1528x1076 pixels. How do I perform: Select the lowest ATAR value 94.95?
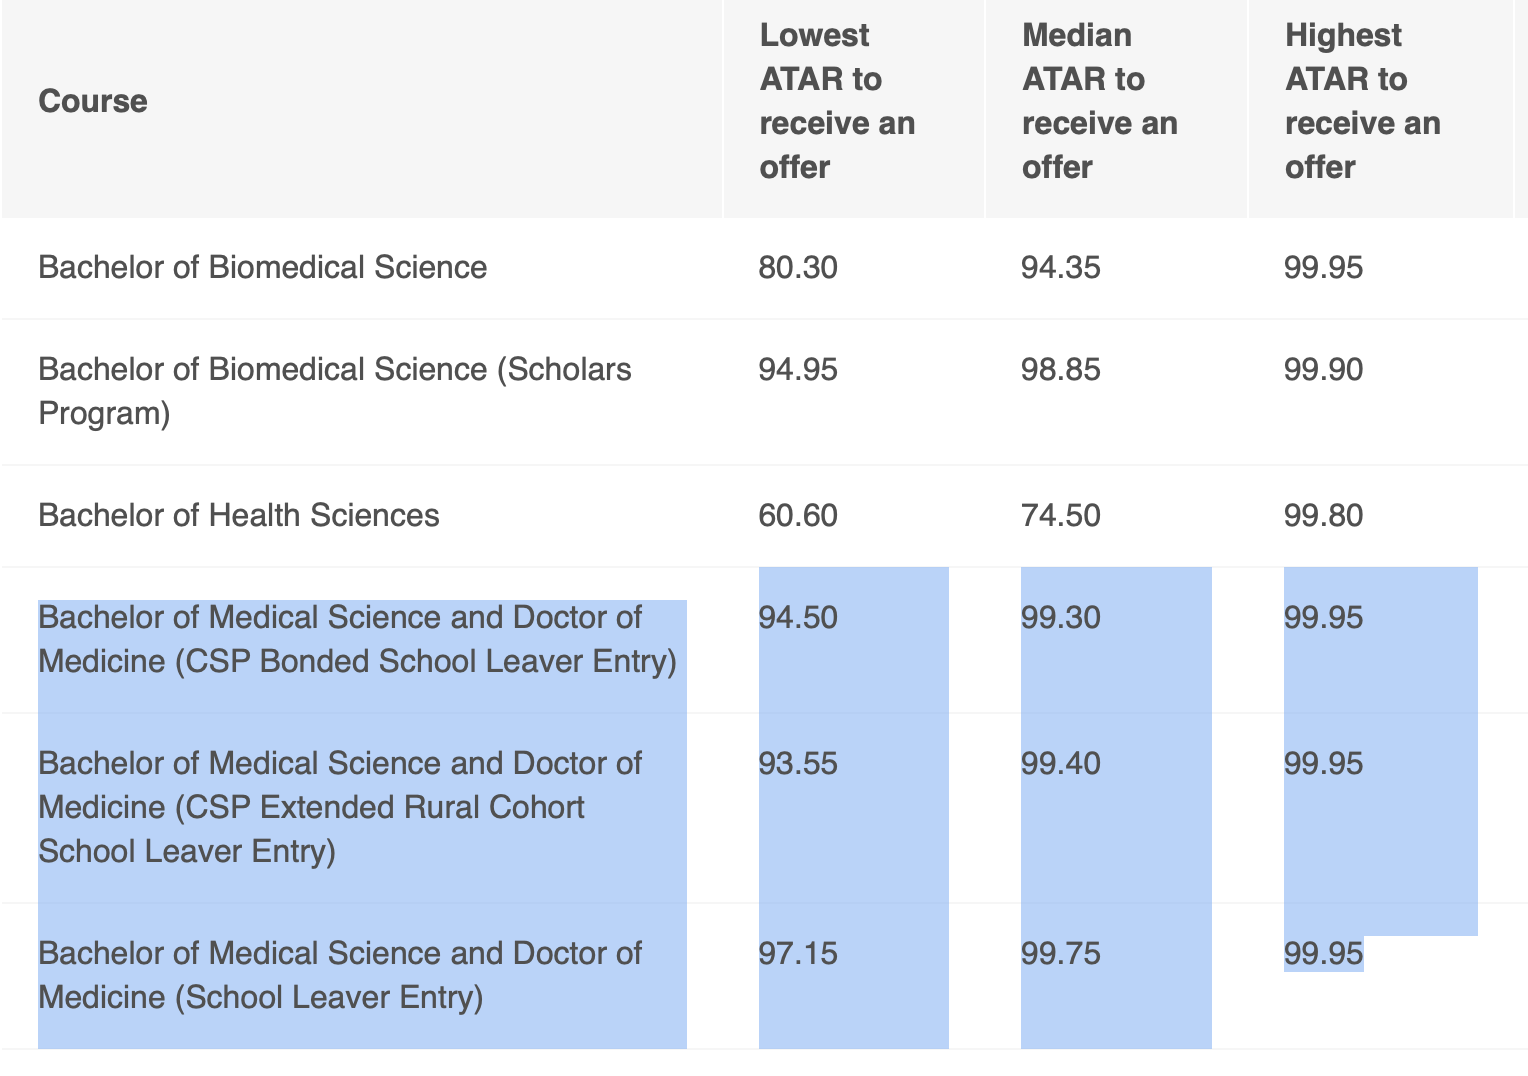(798, 369)
